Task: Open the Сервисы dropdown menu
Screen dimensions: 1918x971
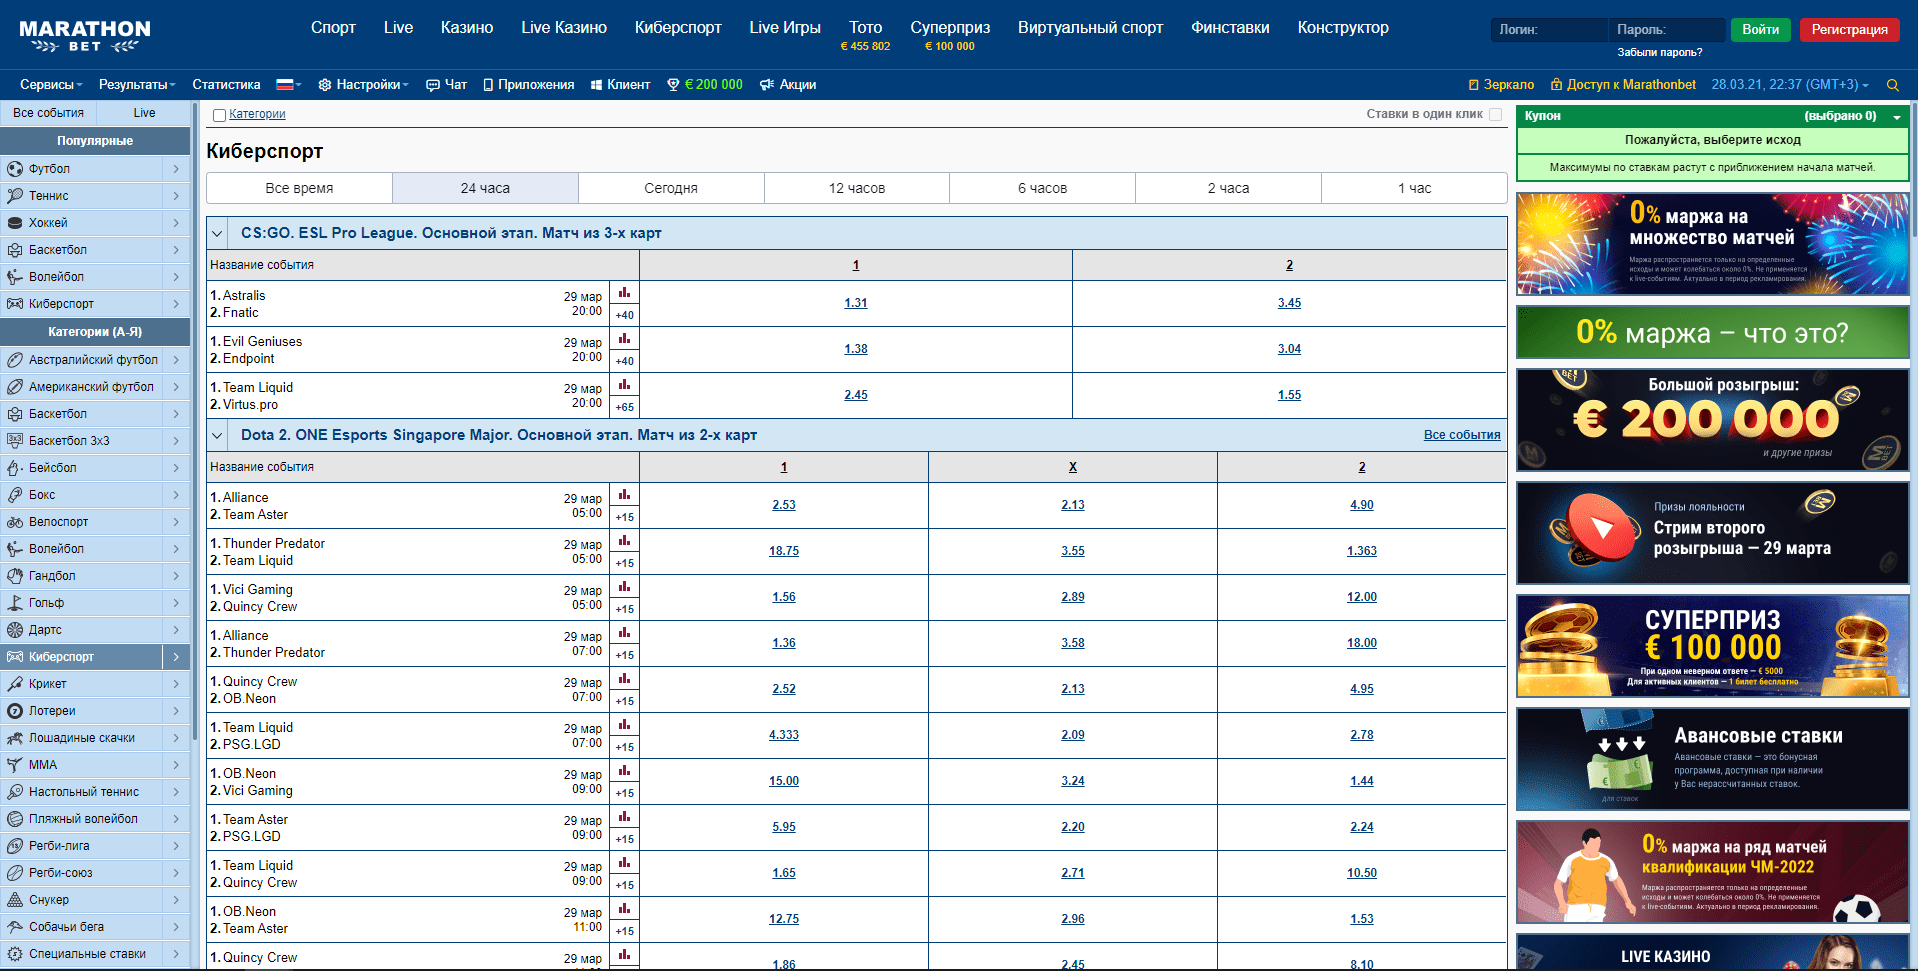Action: [x=51, y=85]
